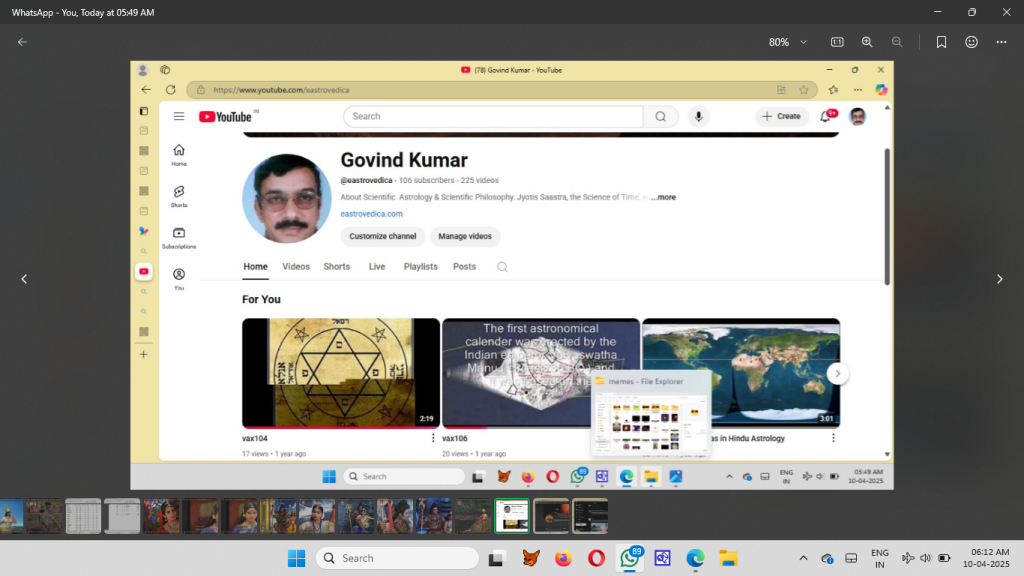Show the next image with right arrow
The image size is (1024, 576).
pos(999,279)
